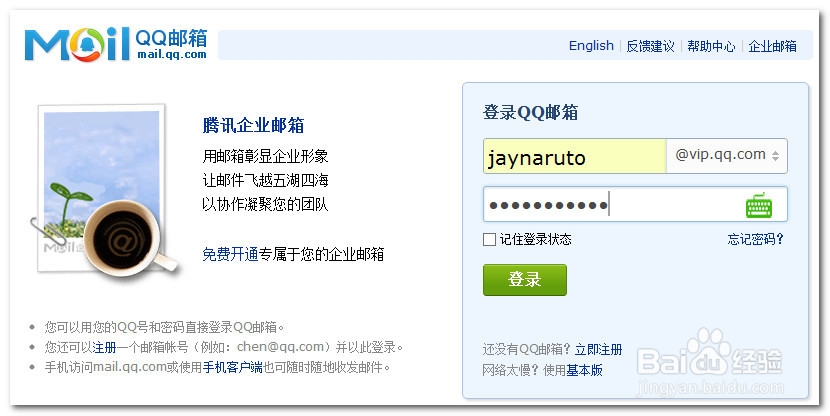Viewport: 830px width, 416px height.
Task: Click text 以协作凝聚您的团队
Action: [x=265, y=204]
